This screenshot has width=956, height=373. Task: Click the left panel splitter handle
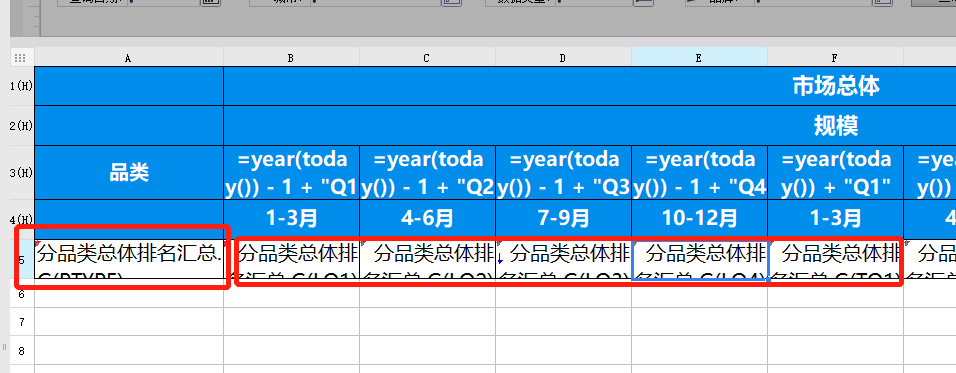click(x=4, y=347)
